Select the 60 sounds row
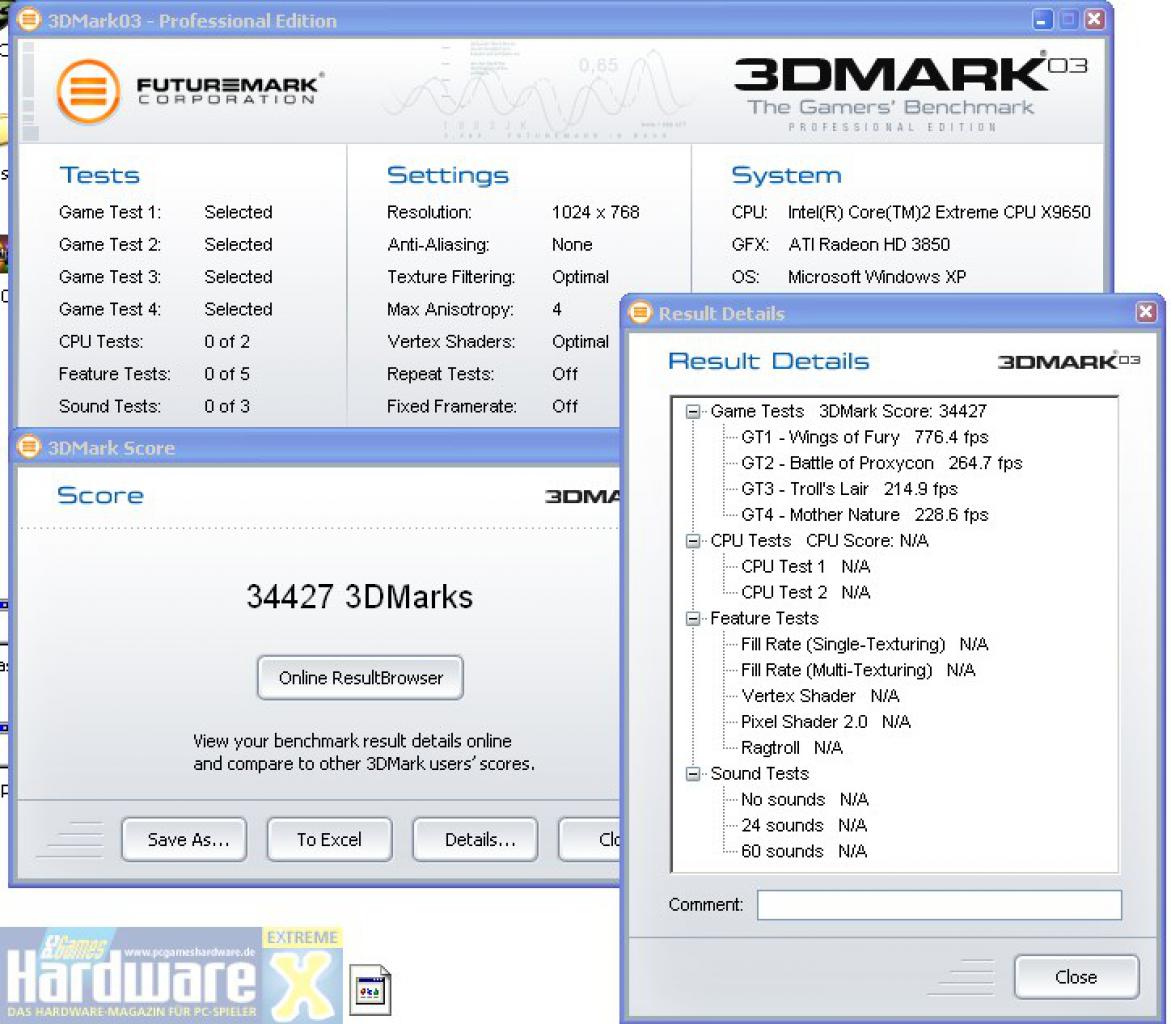This screenshot has width=1171, height=1024. point(804,851)
